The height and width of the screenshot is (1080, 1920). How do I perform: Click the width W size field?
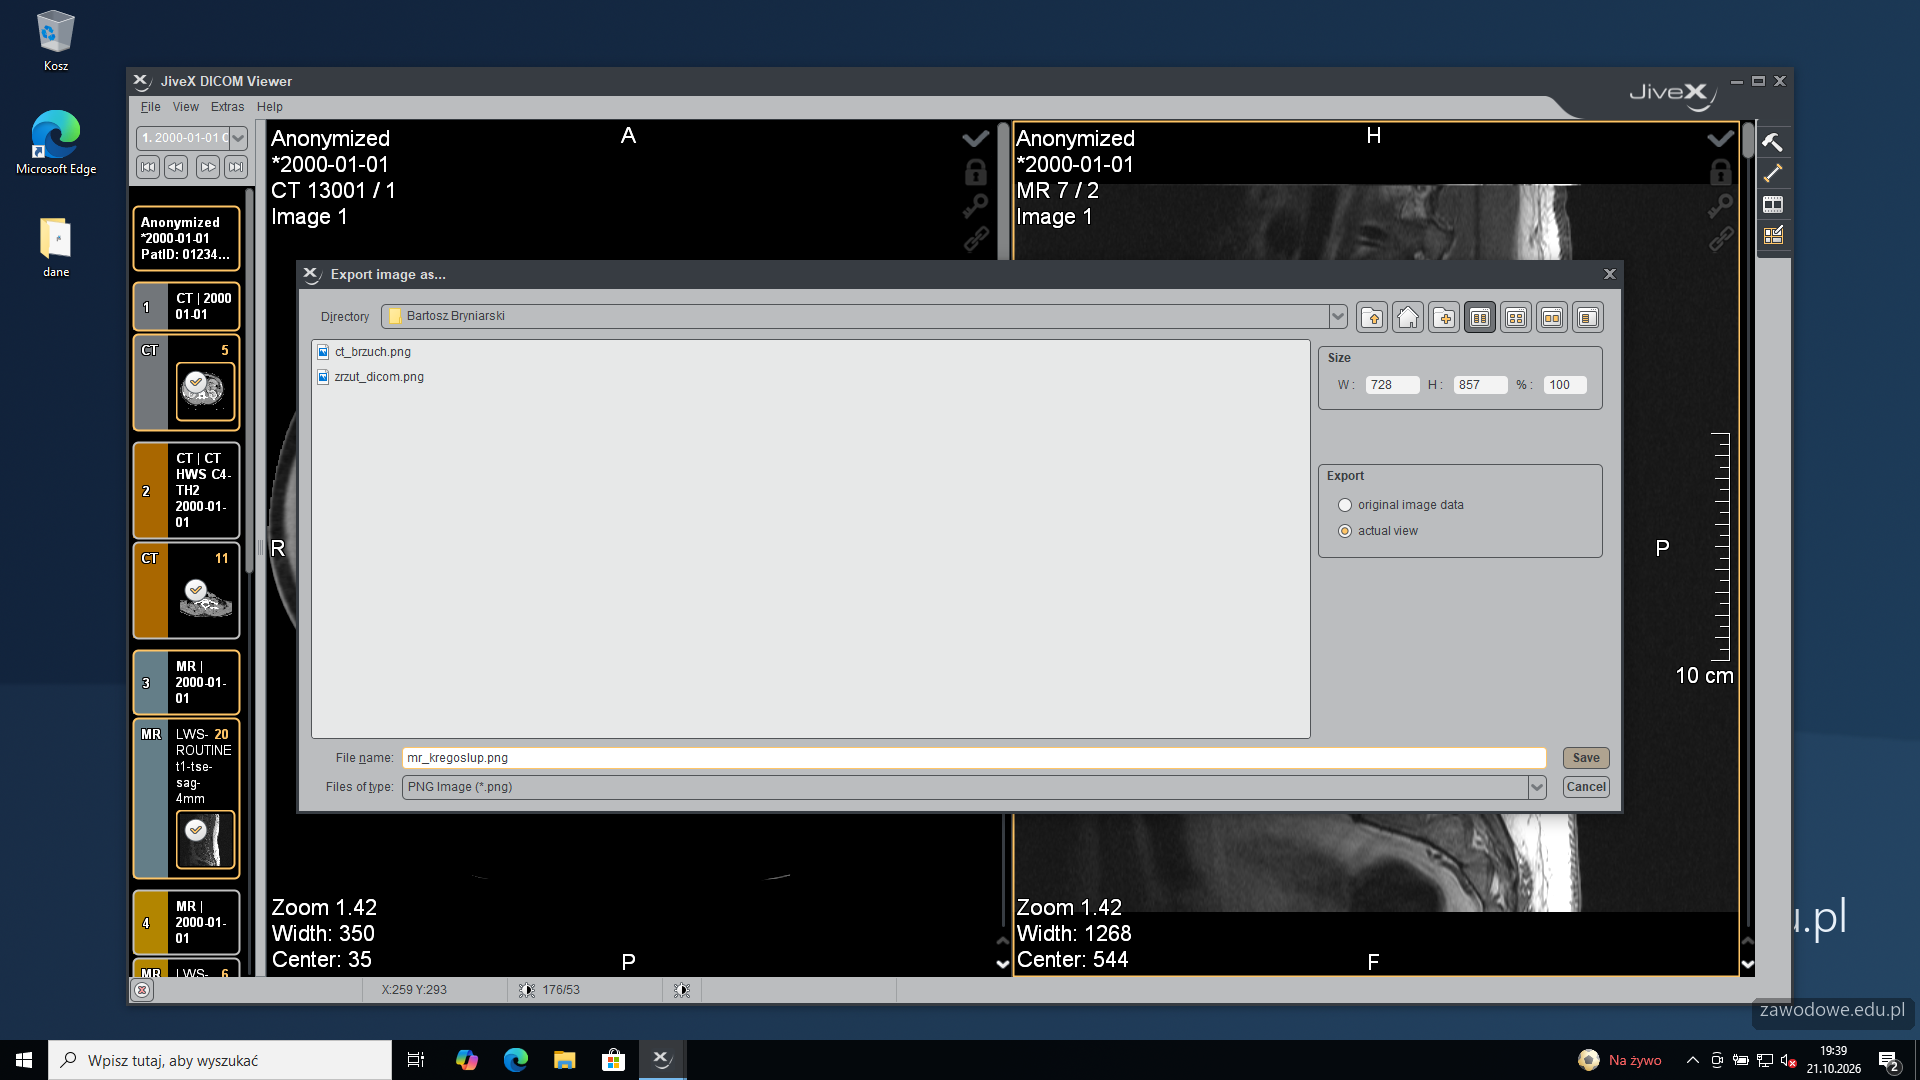[x=1393, y=385]
